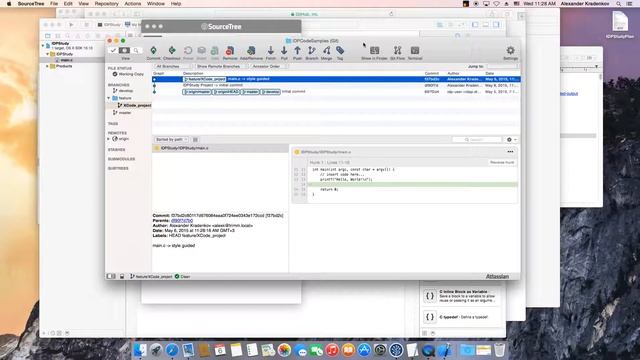The image size is (640, 360).
Task: Open the Window menu
Action: tap(156, 4)
